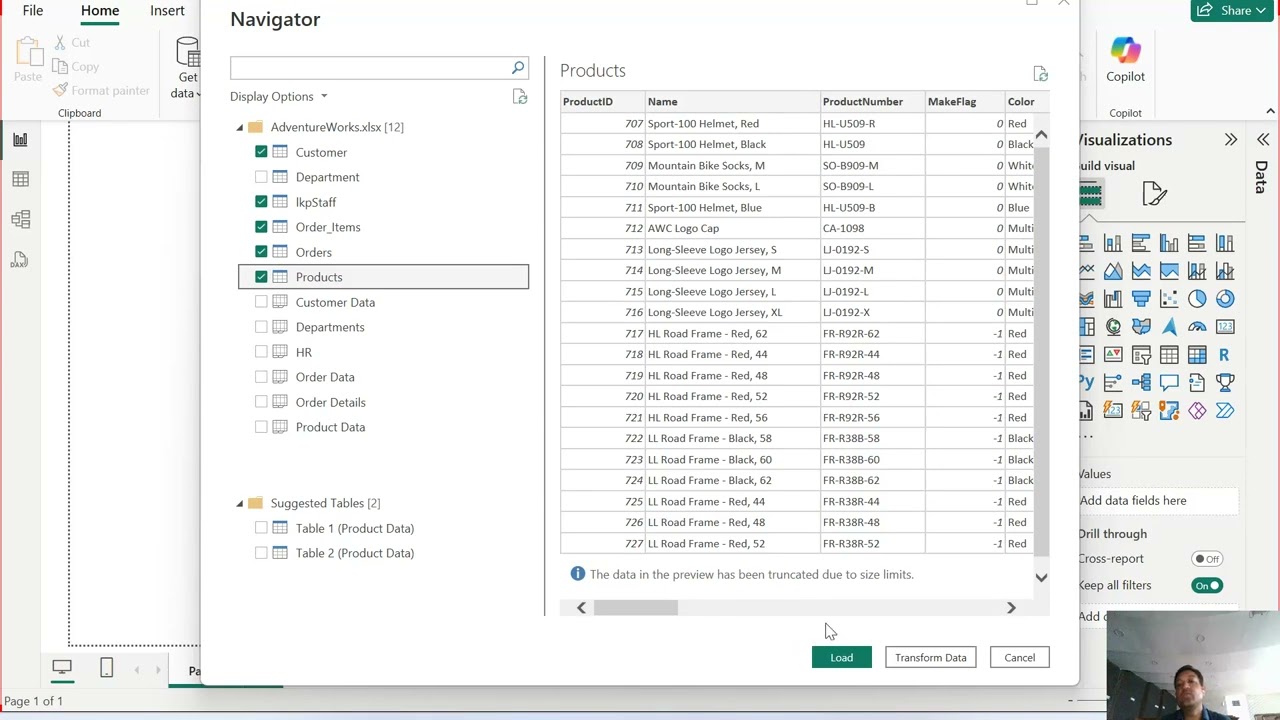Uncheck the Order_Items checkbox
The width and height of the screenshot is (1280, 720).
(x=261, y=227)
